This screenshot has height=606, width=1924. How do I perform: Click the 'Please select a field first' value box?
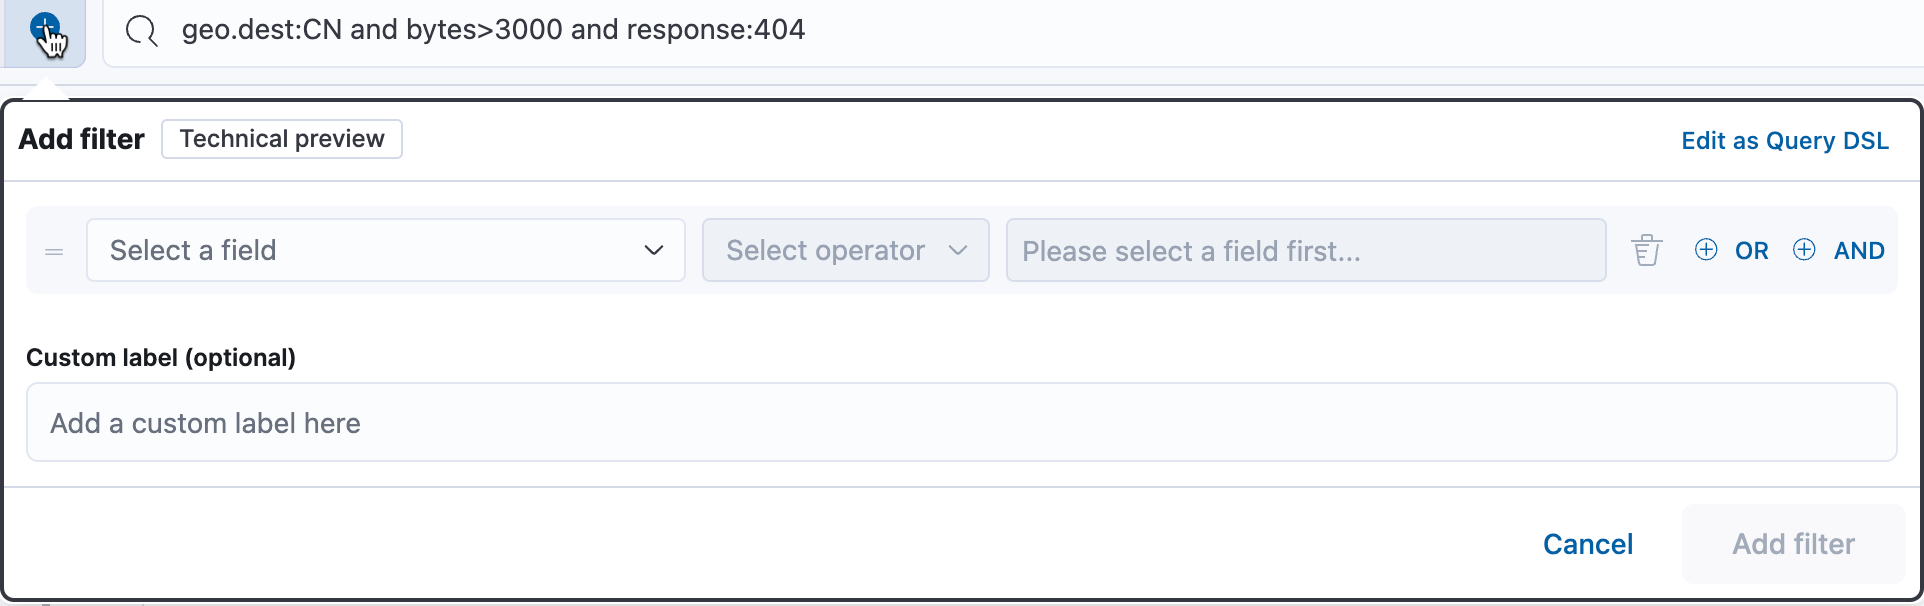[1306, 250]
